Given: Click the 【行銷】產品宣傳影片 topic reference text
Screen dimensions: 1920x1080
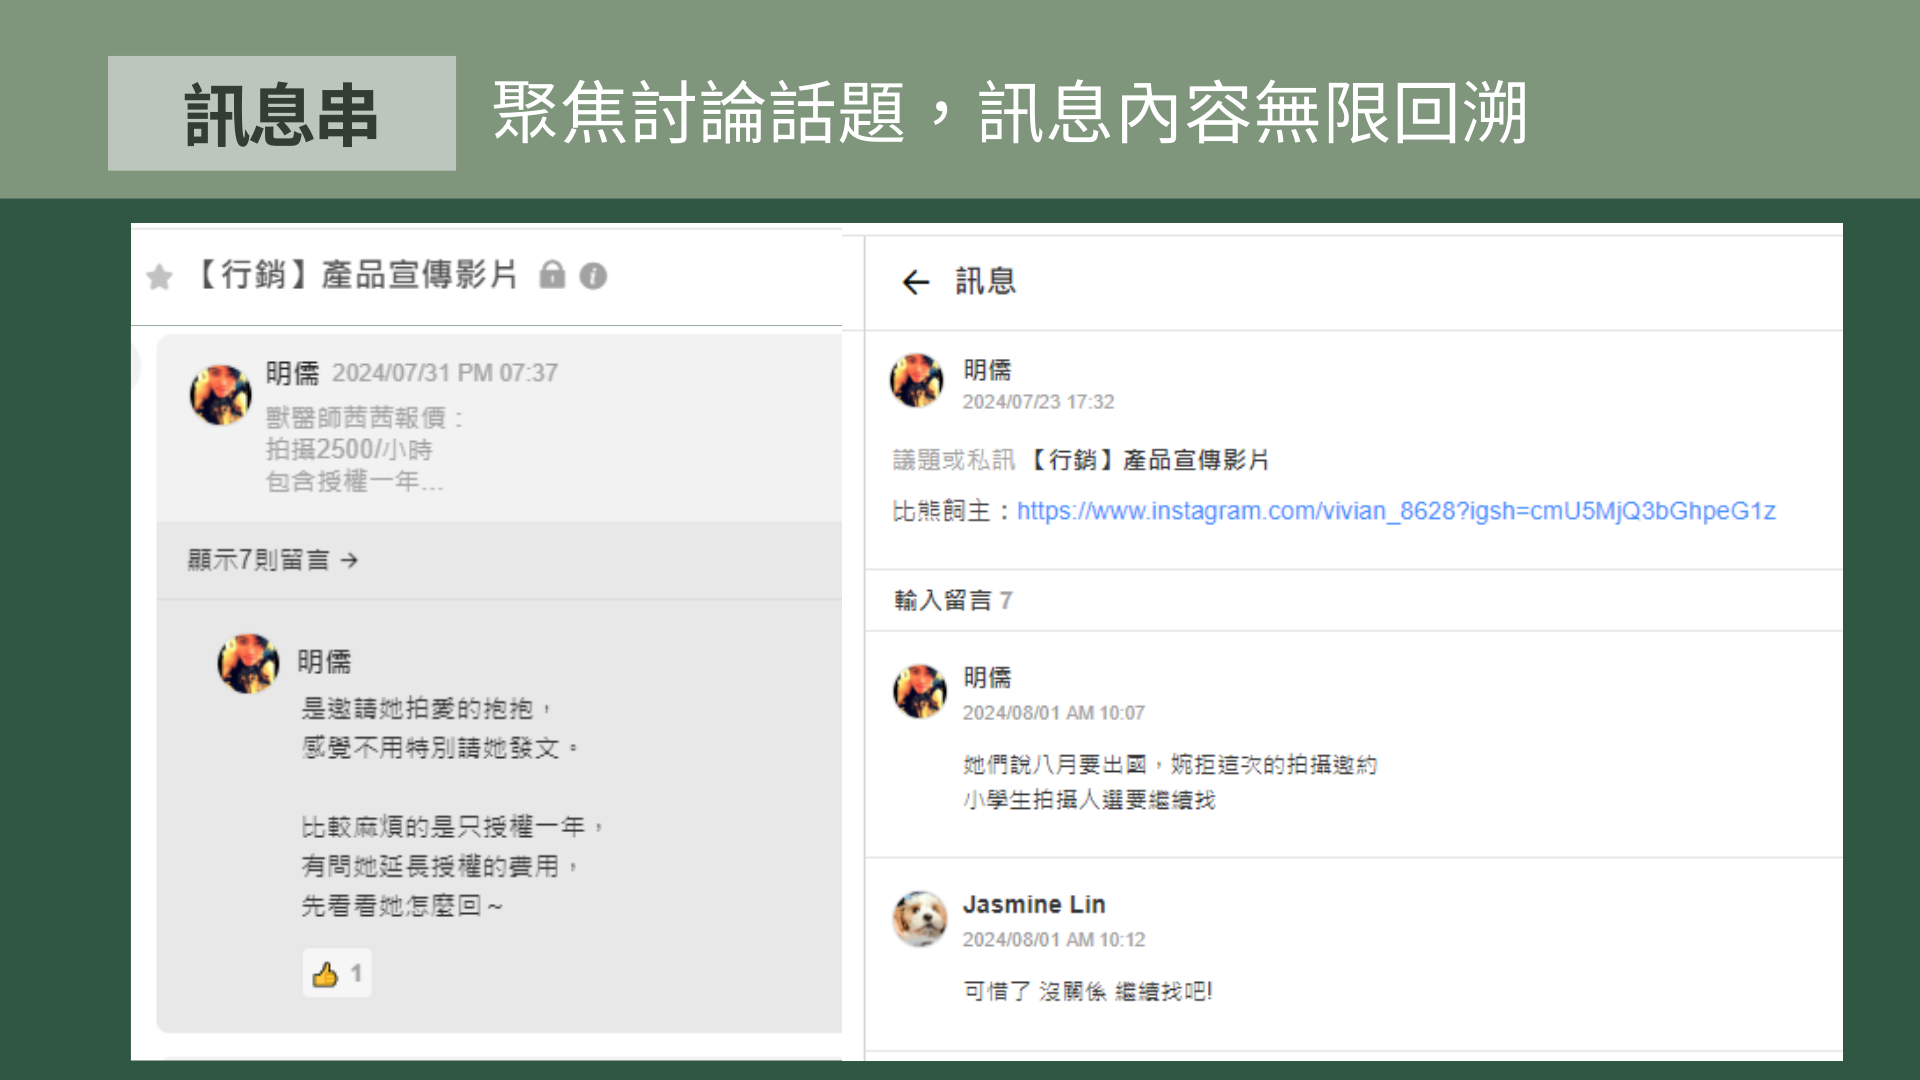Looking at the screenshot, I should coord(1148,460).
